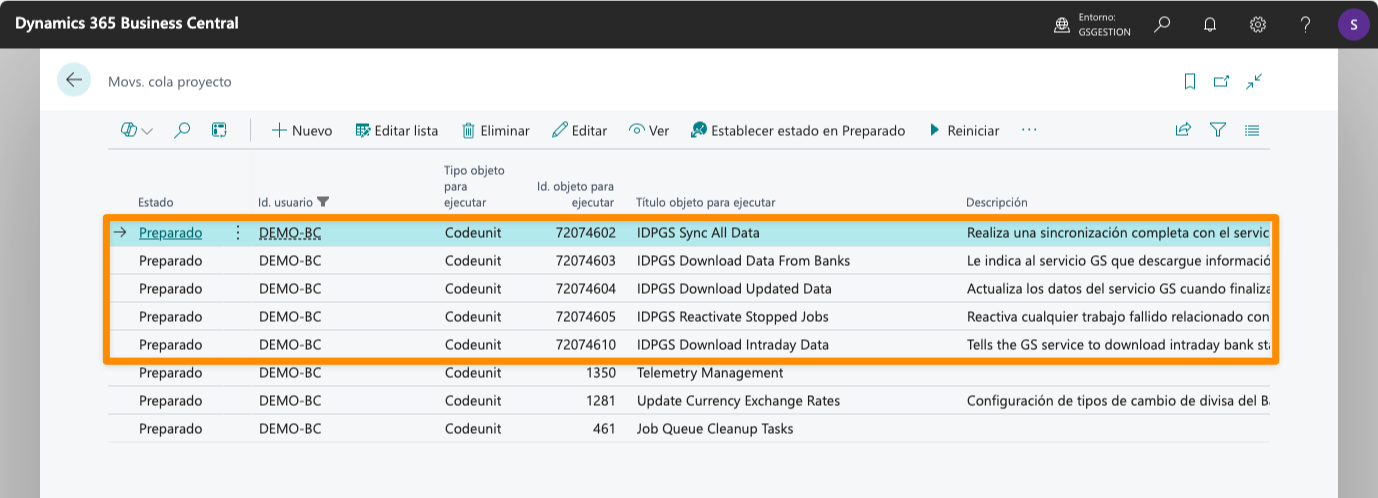Click IDPGS Sync All Data title cell
This screenshot has width=1378, height=498.
(698, 233)
